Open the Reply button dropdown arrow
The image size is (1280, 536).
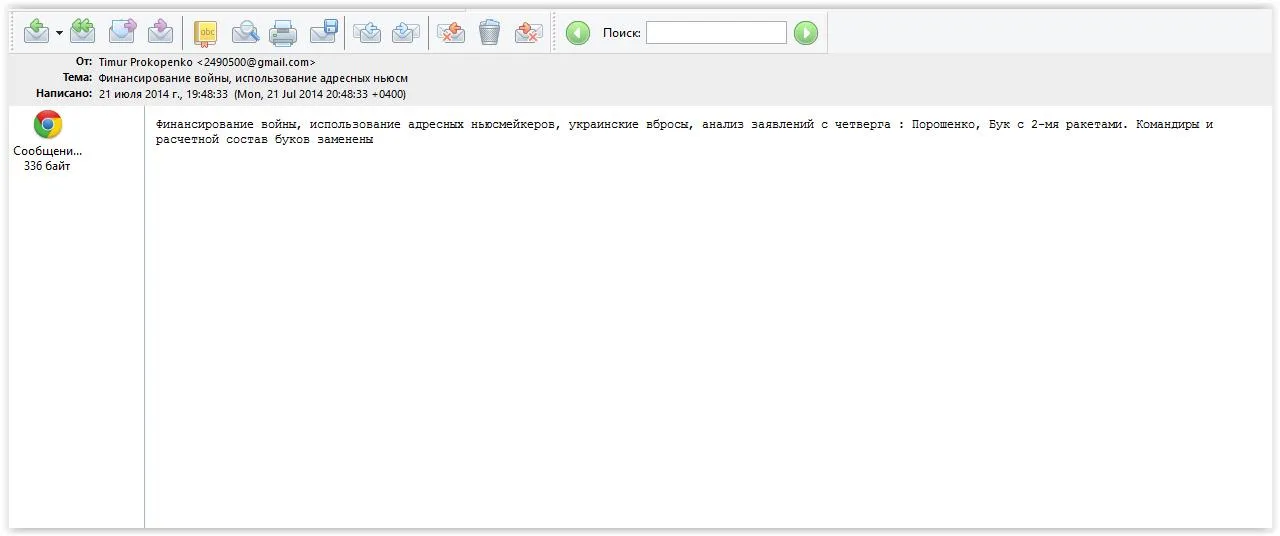(59, 34)
